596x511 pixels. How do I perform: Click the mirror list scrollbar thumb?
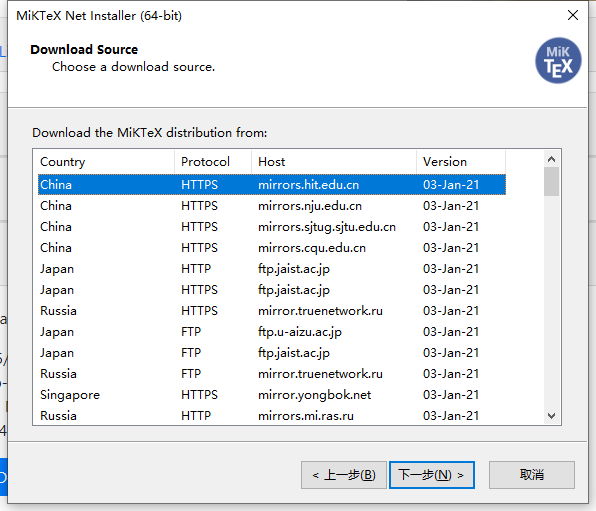[552, 182]
